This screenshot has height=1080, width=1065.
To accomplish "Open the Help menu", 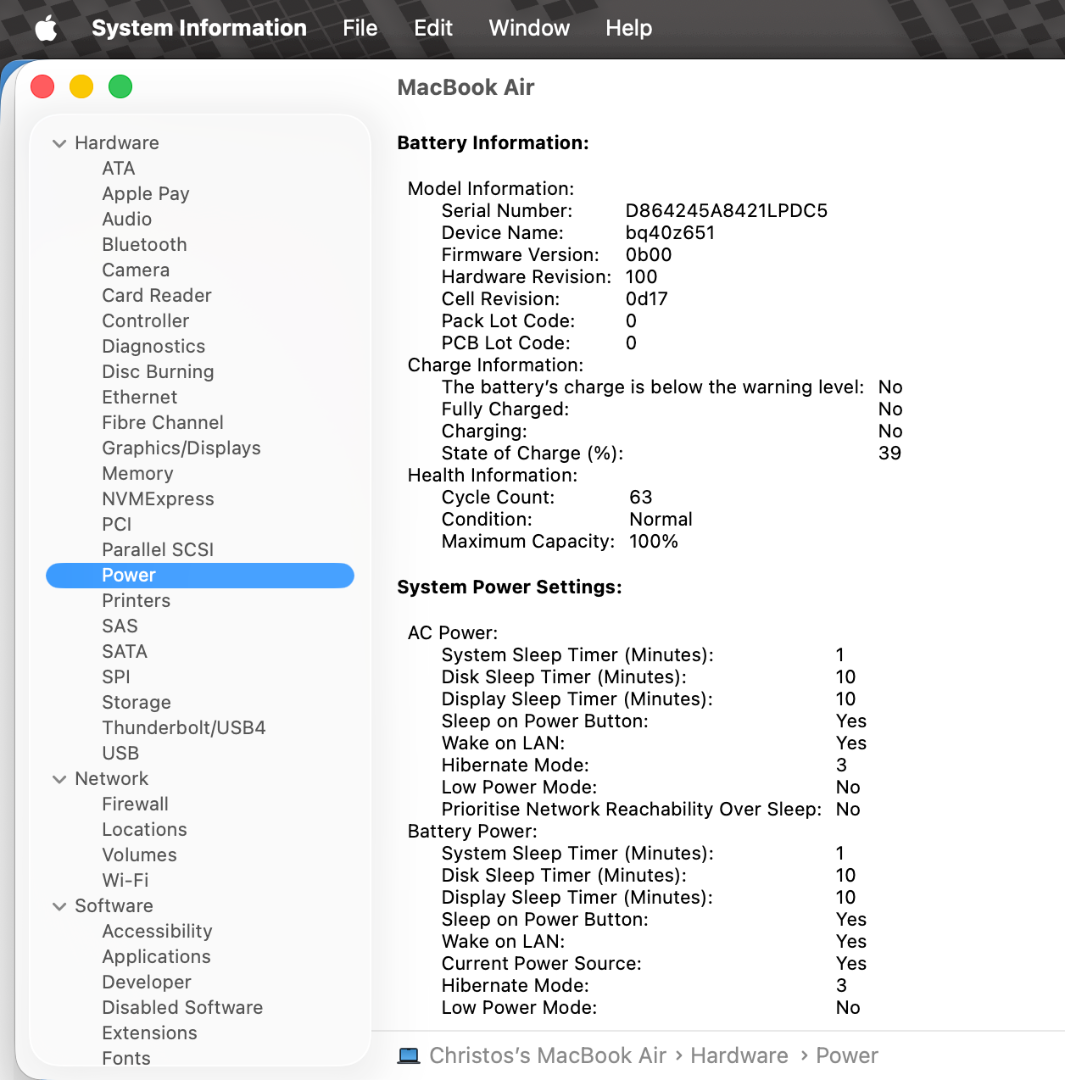I will [628, 28].
